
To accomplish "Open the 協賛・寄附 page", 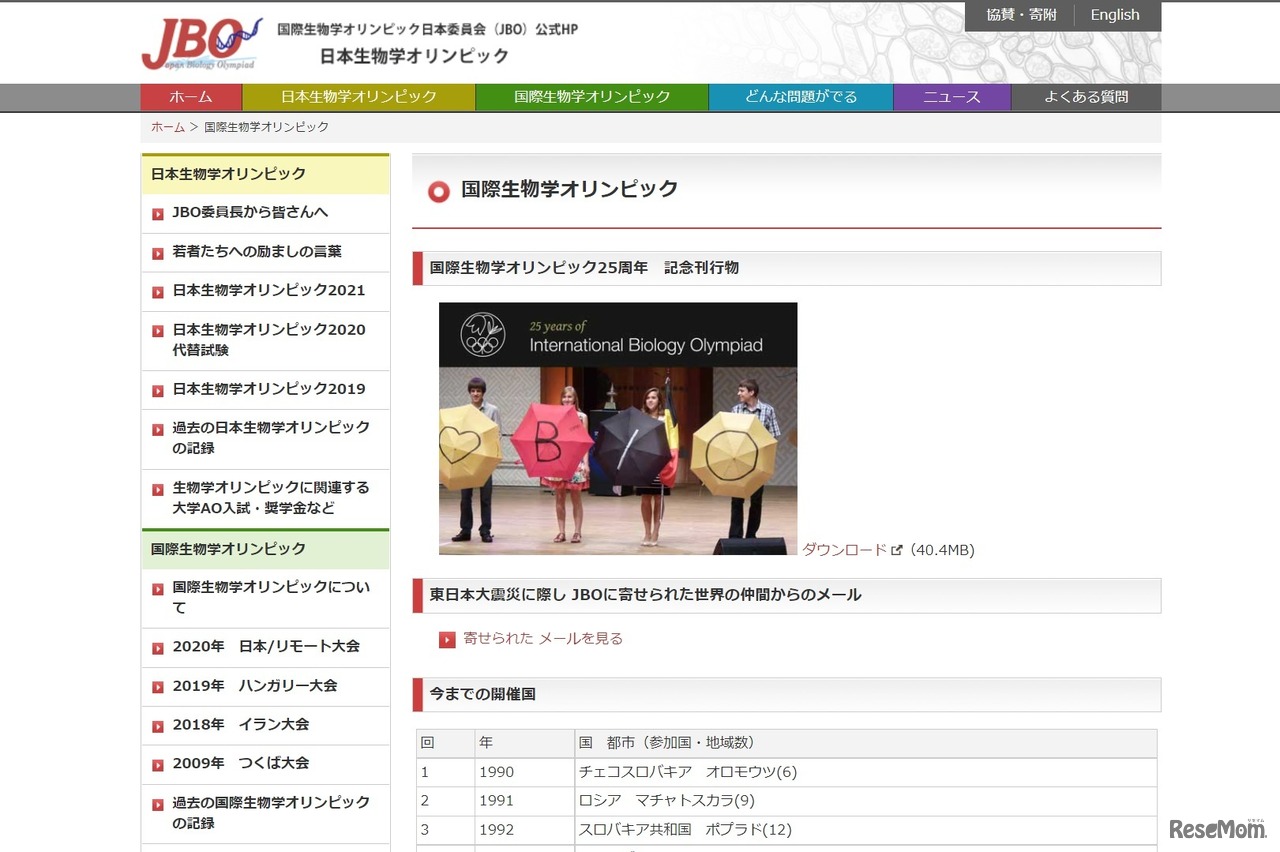I will (1018, 15).
